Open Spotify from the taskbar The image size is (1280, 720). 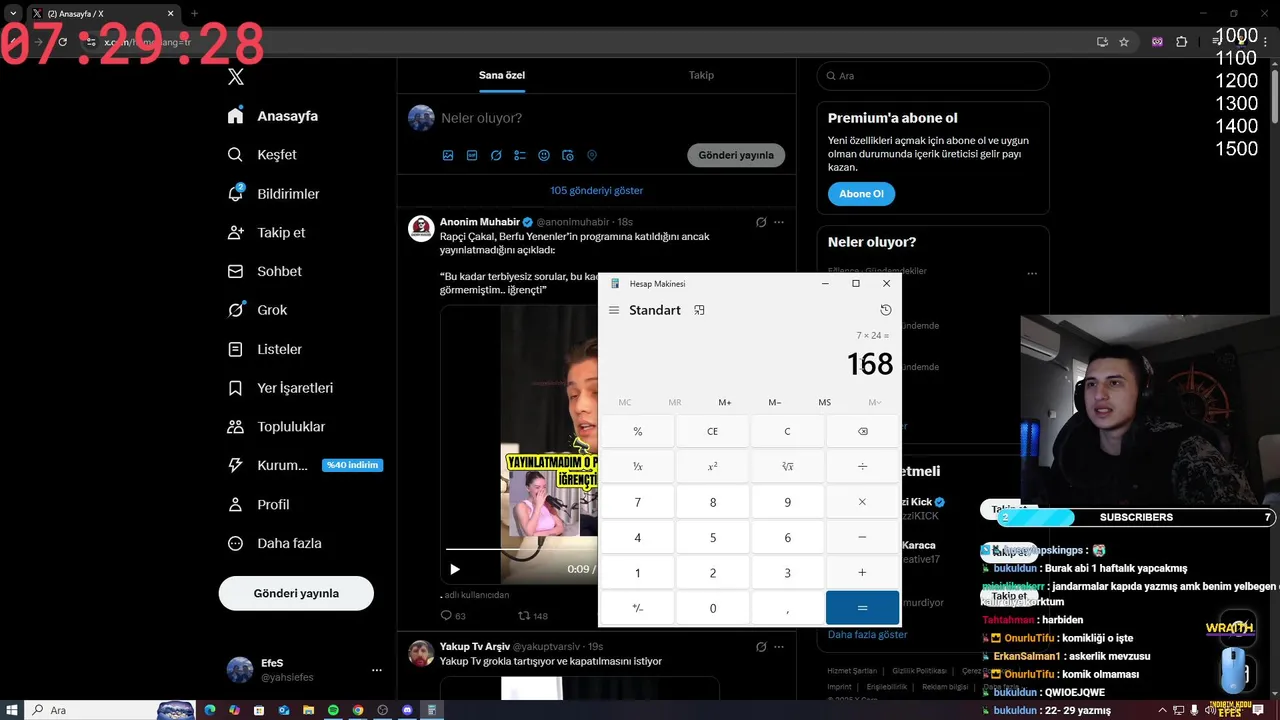[x=333, y=710]
